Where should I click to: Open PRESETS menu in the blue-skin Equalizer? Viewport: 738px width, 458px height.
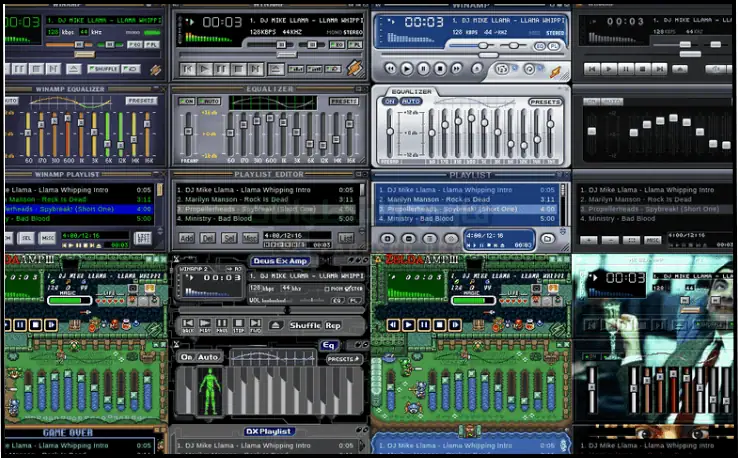click(544, 102)
